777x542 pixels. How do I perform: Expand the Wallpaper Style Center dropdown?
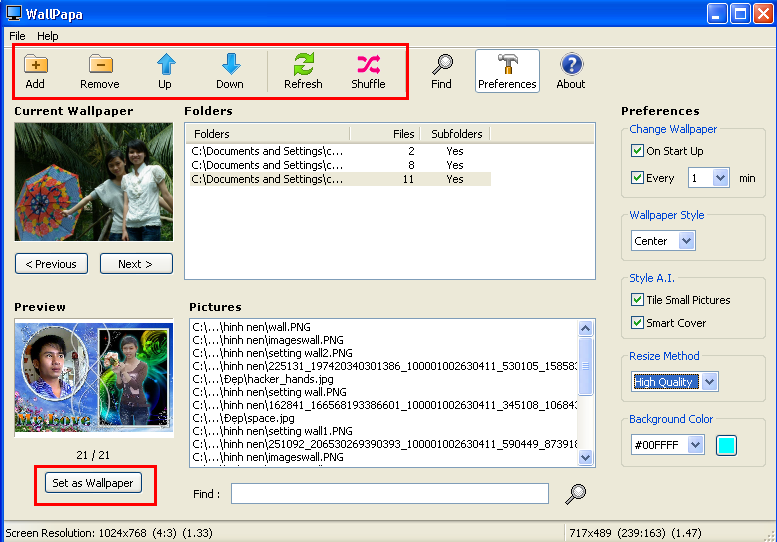point(686,241)
